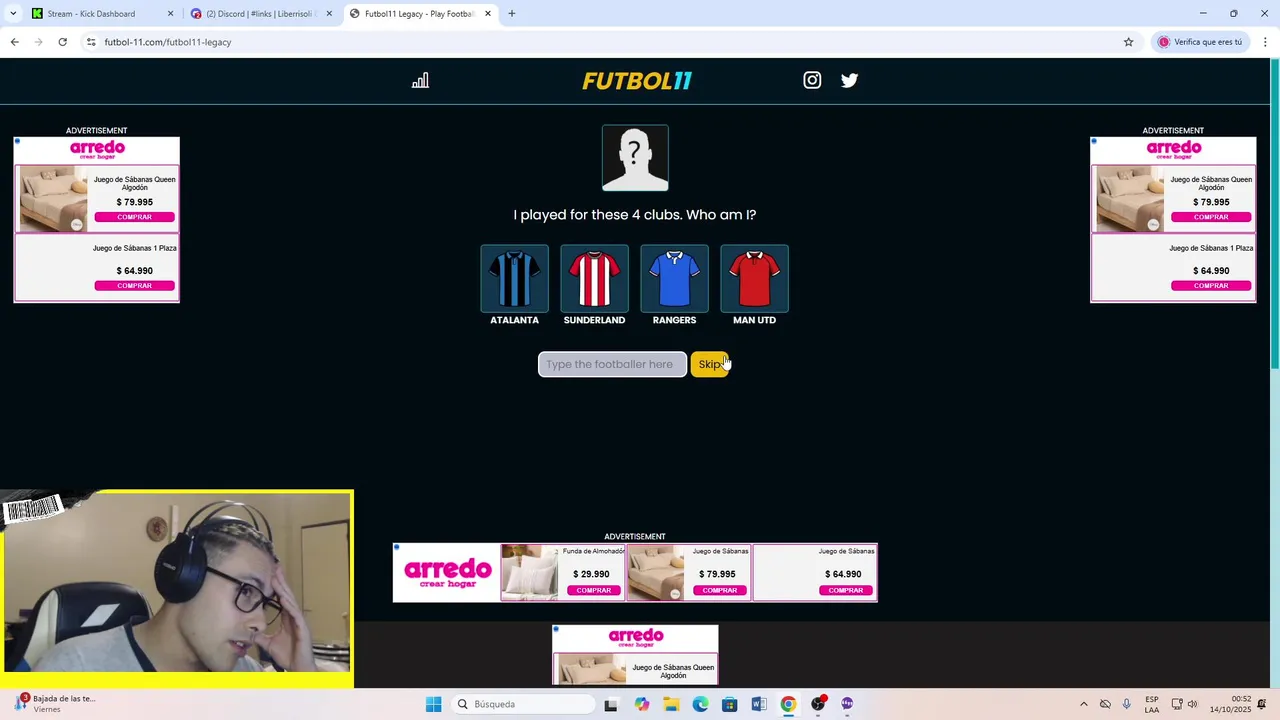Open OBS Studio from taskbar

(x=818, y=704)
